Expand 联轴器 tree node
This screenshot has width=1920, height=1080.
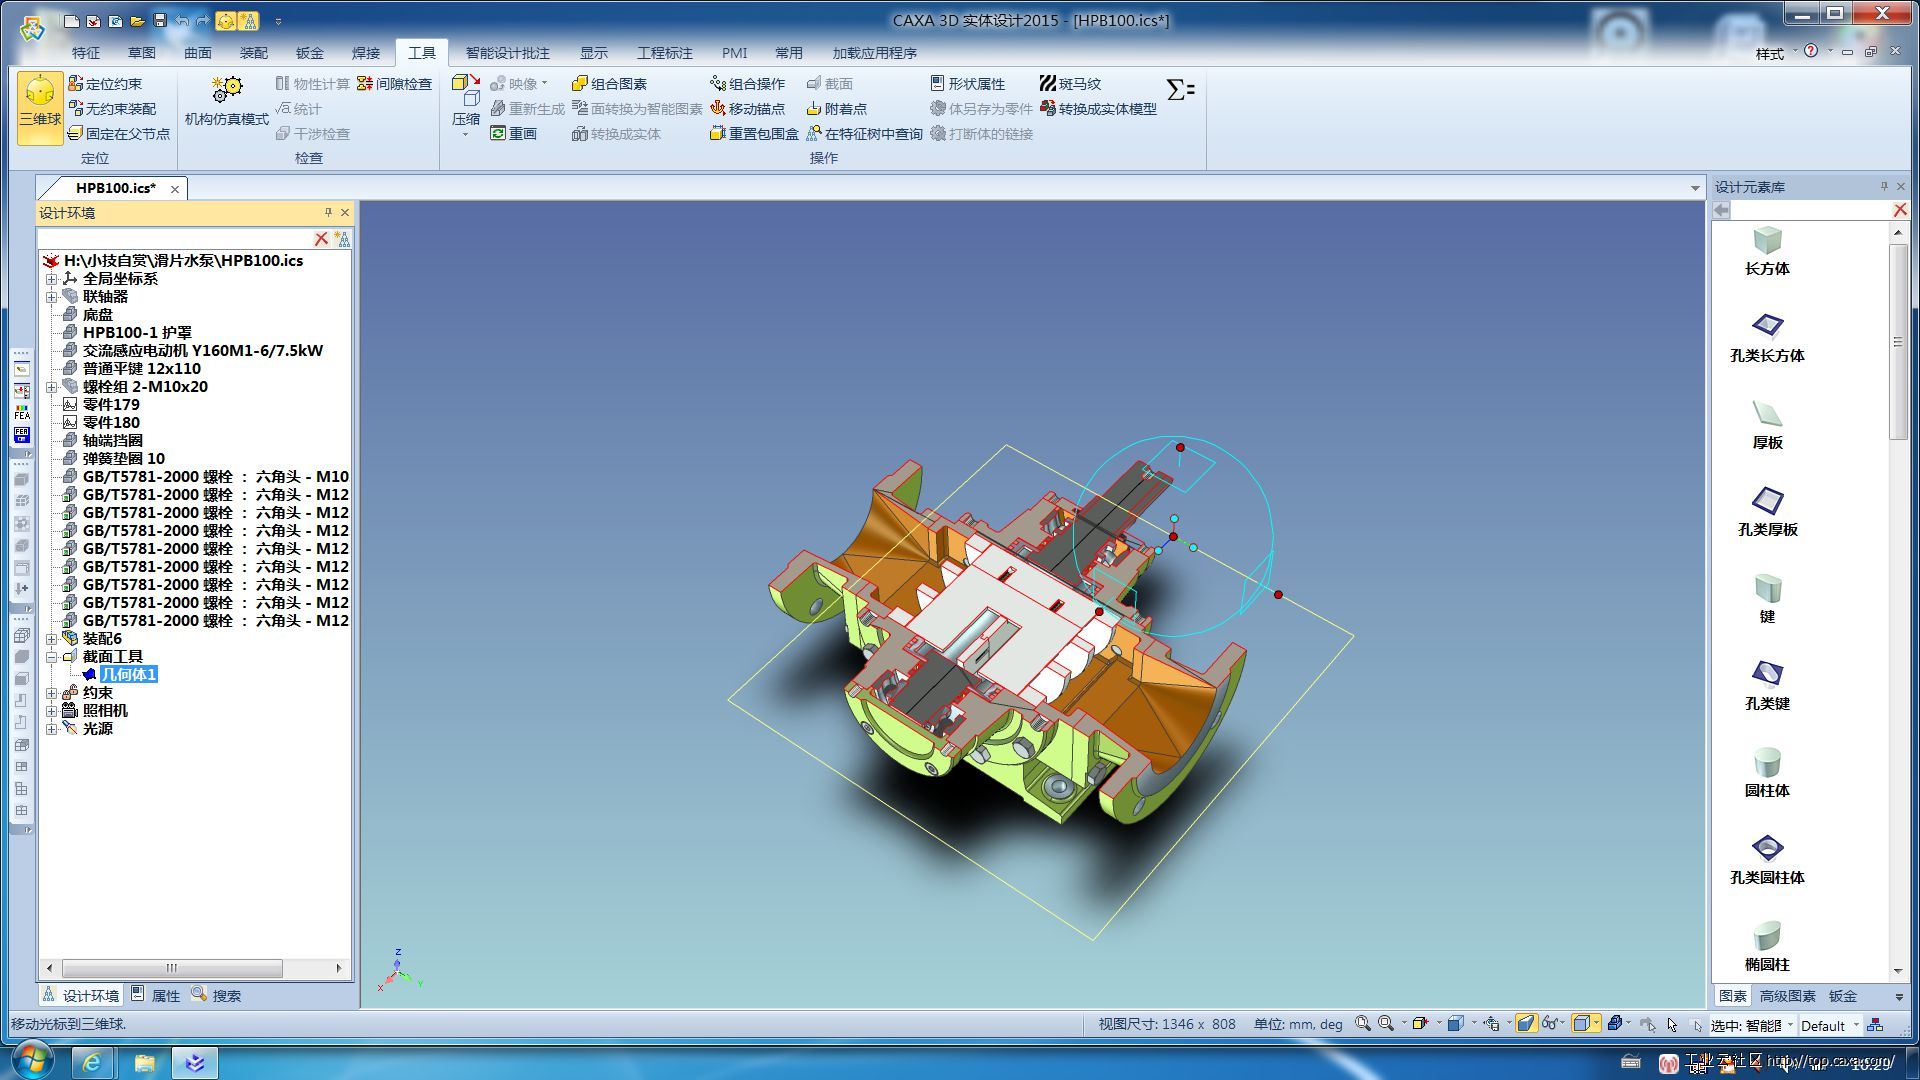click(x=51, y=297)
